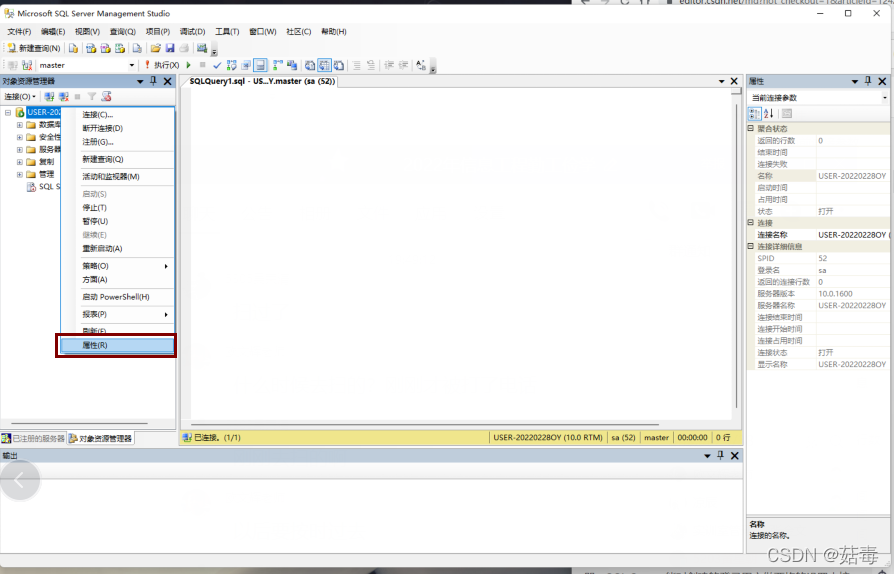Choose 重新启动(A) in the context menu

click(x=117, y=249)
